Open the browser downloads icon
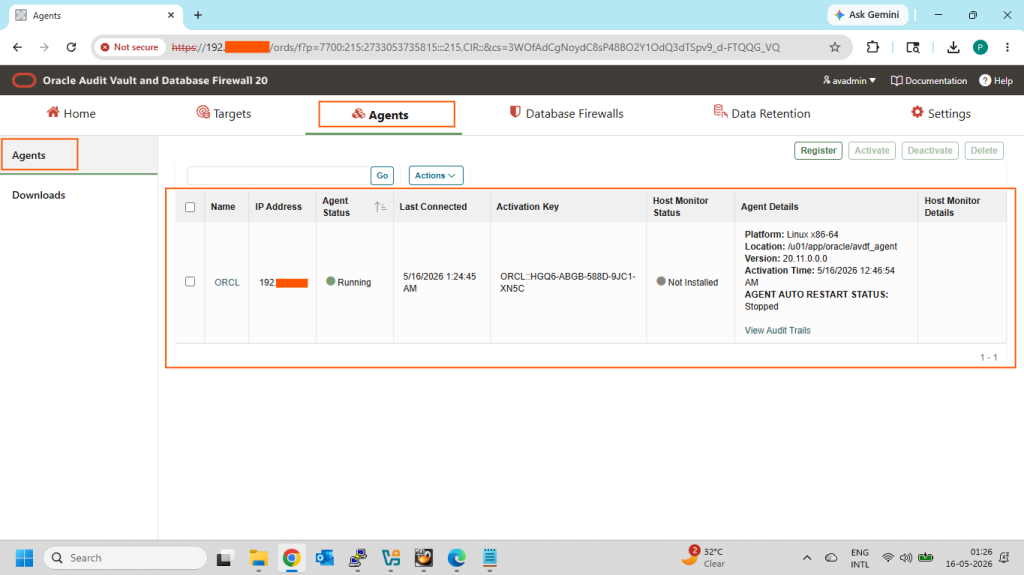The image size is (1024, 575). tap(953, 47)
